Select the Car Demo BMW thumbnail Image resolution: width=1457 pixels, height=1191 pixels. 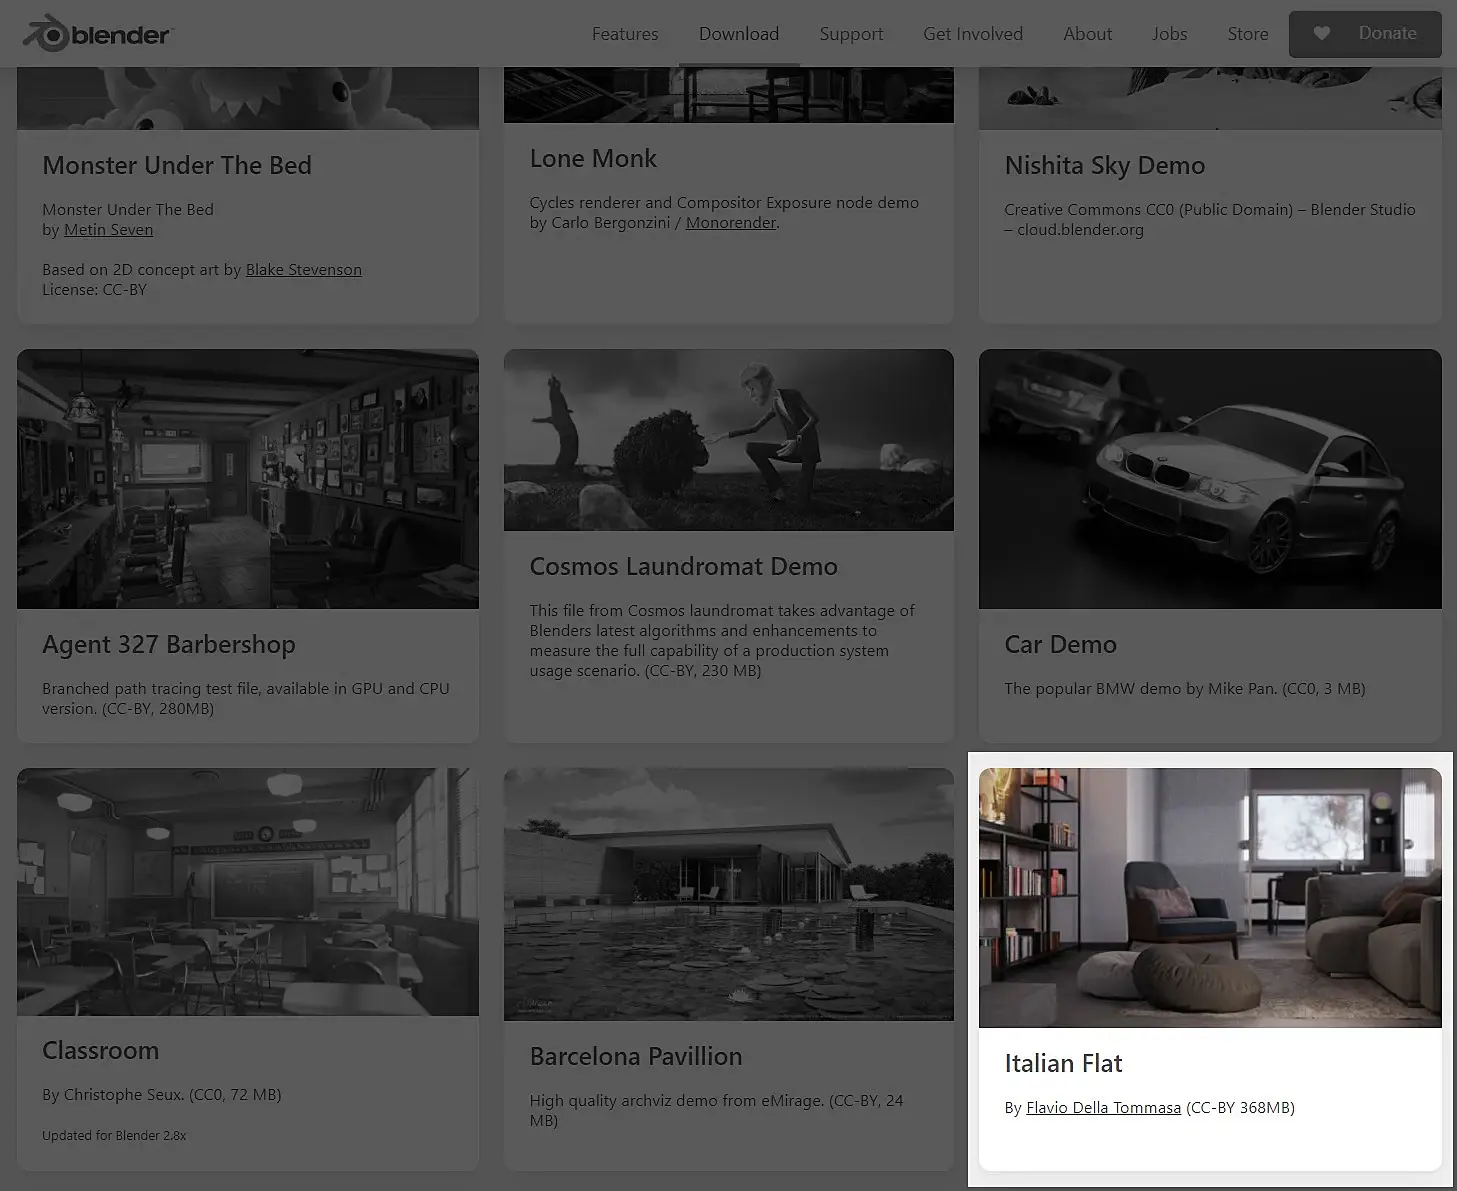click(x=1210, y=479)
